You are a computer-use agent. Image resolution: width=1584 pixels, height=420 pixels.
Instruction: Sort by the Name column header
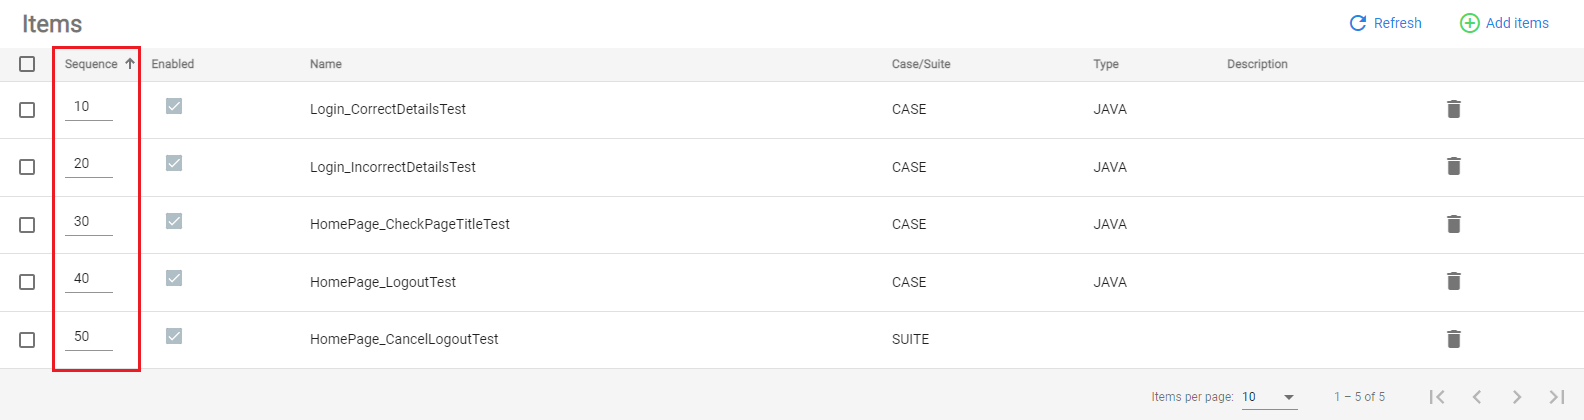[326, 64]
